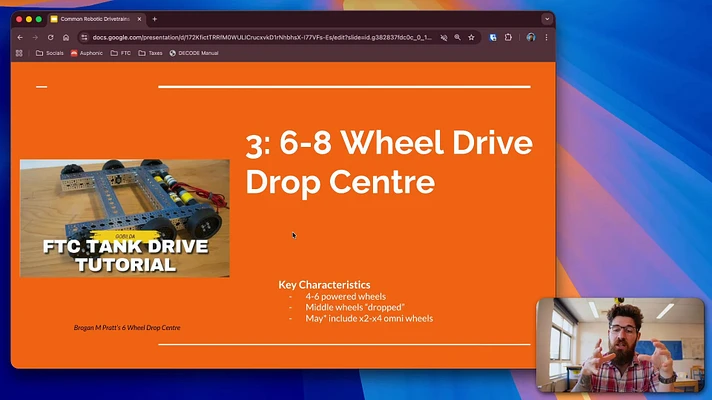This screenshot has height=400, width=712.
Task: Open the Extensions puzzle piece menu
Action: (x=508, y=38)
